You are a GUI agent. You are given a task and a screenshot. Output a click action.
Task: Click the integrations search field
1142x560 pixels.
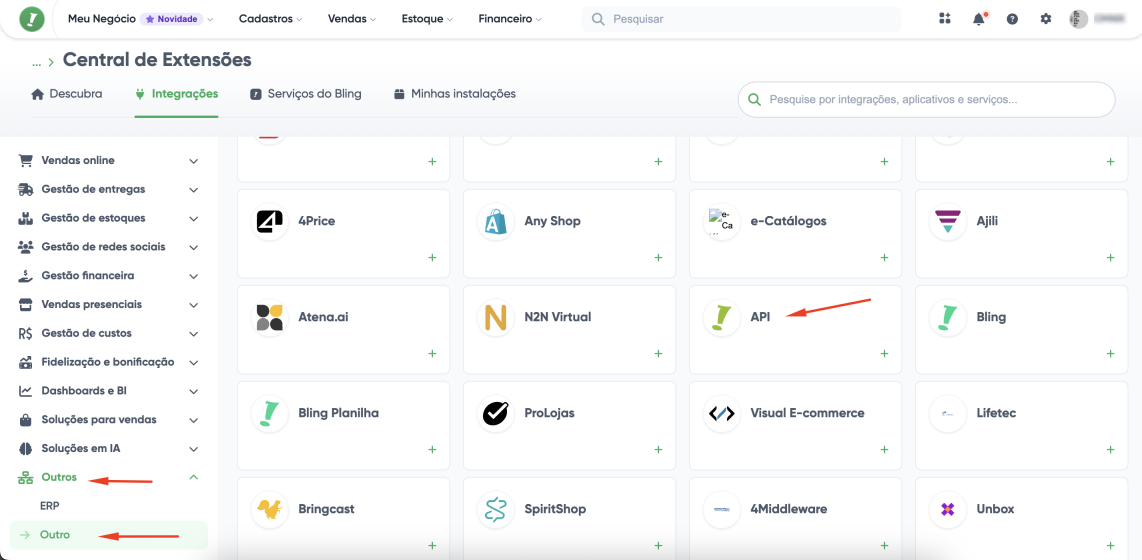926,100
